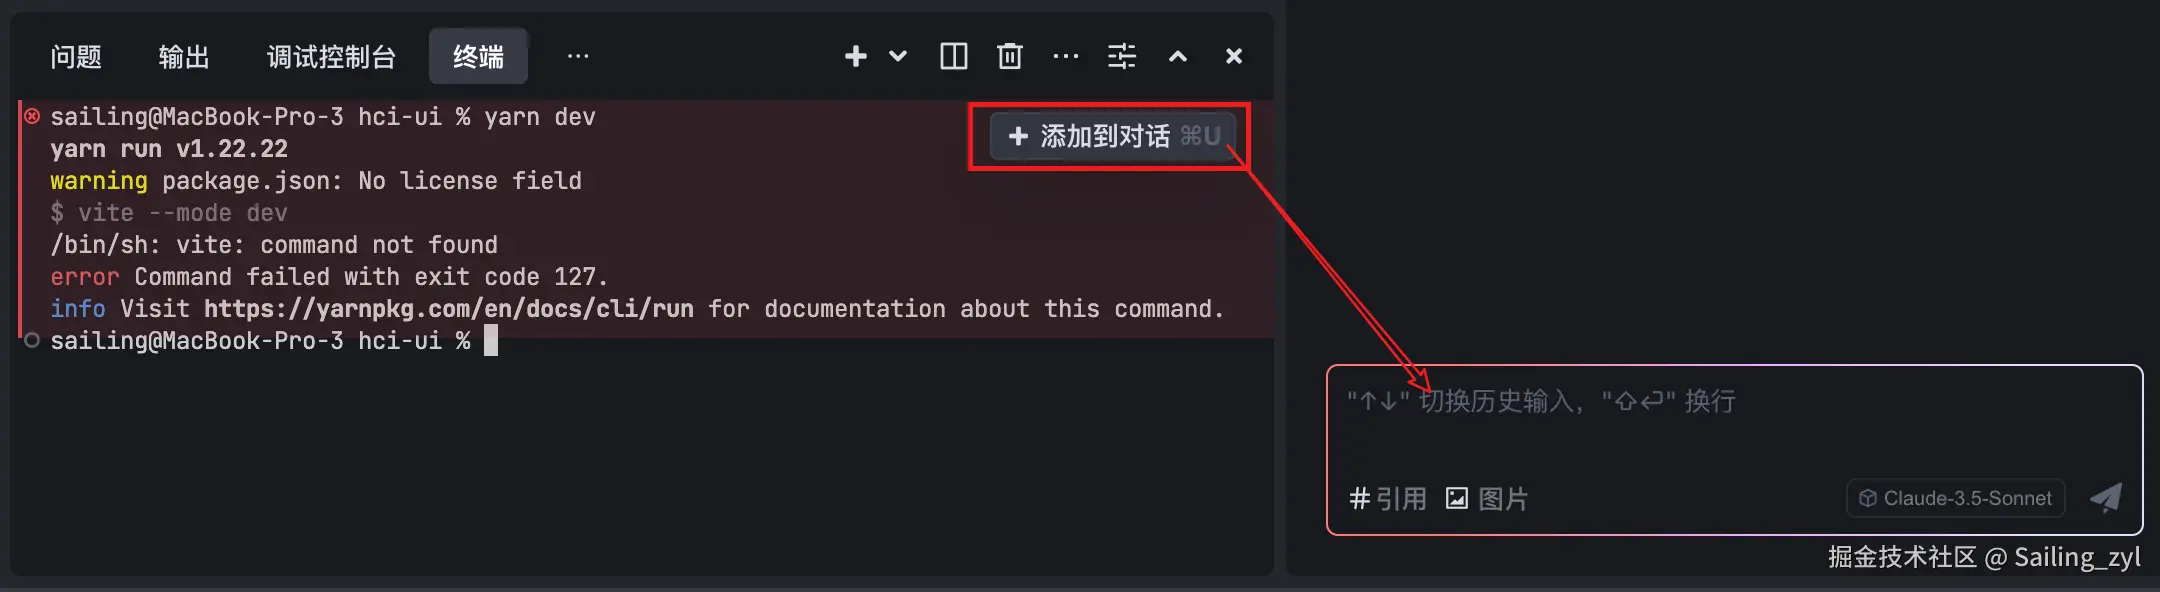
Task: Open the 调试控制台 tab
Action: (332, 57)
